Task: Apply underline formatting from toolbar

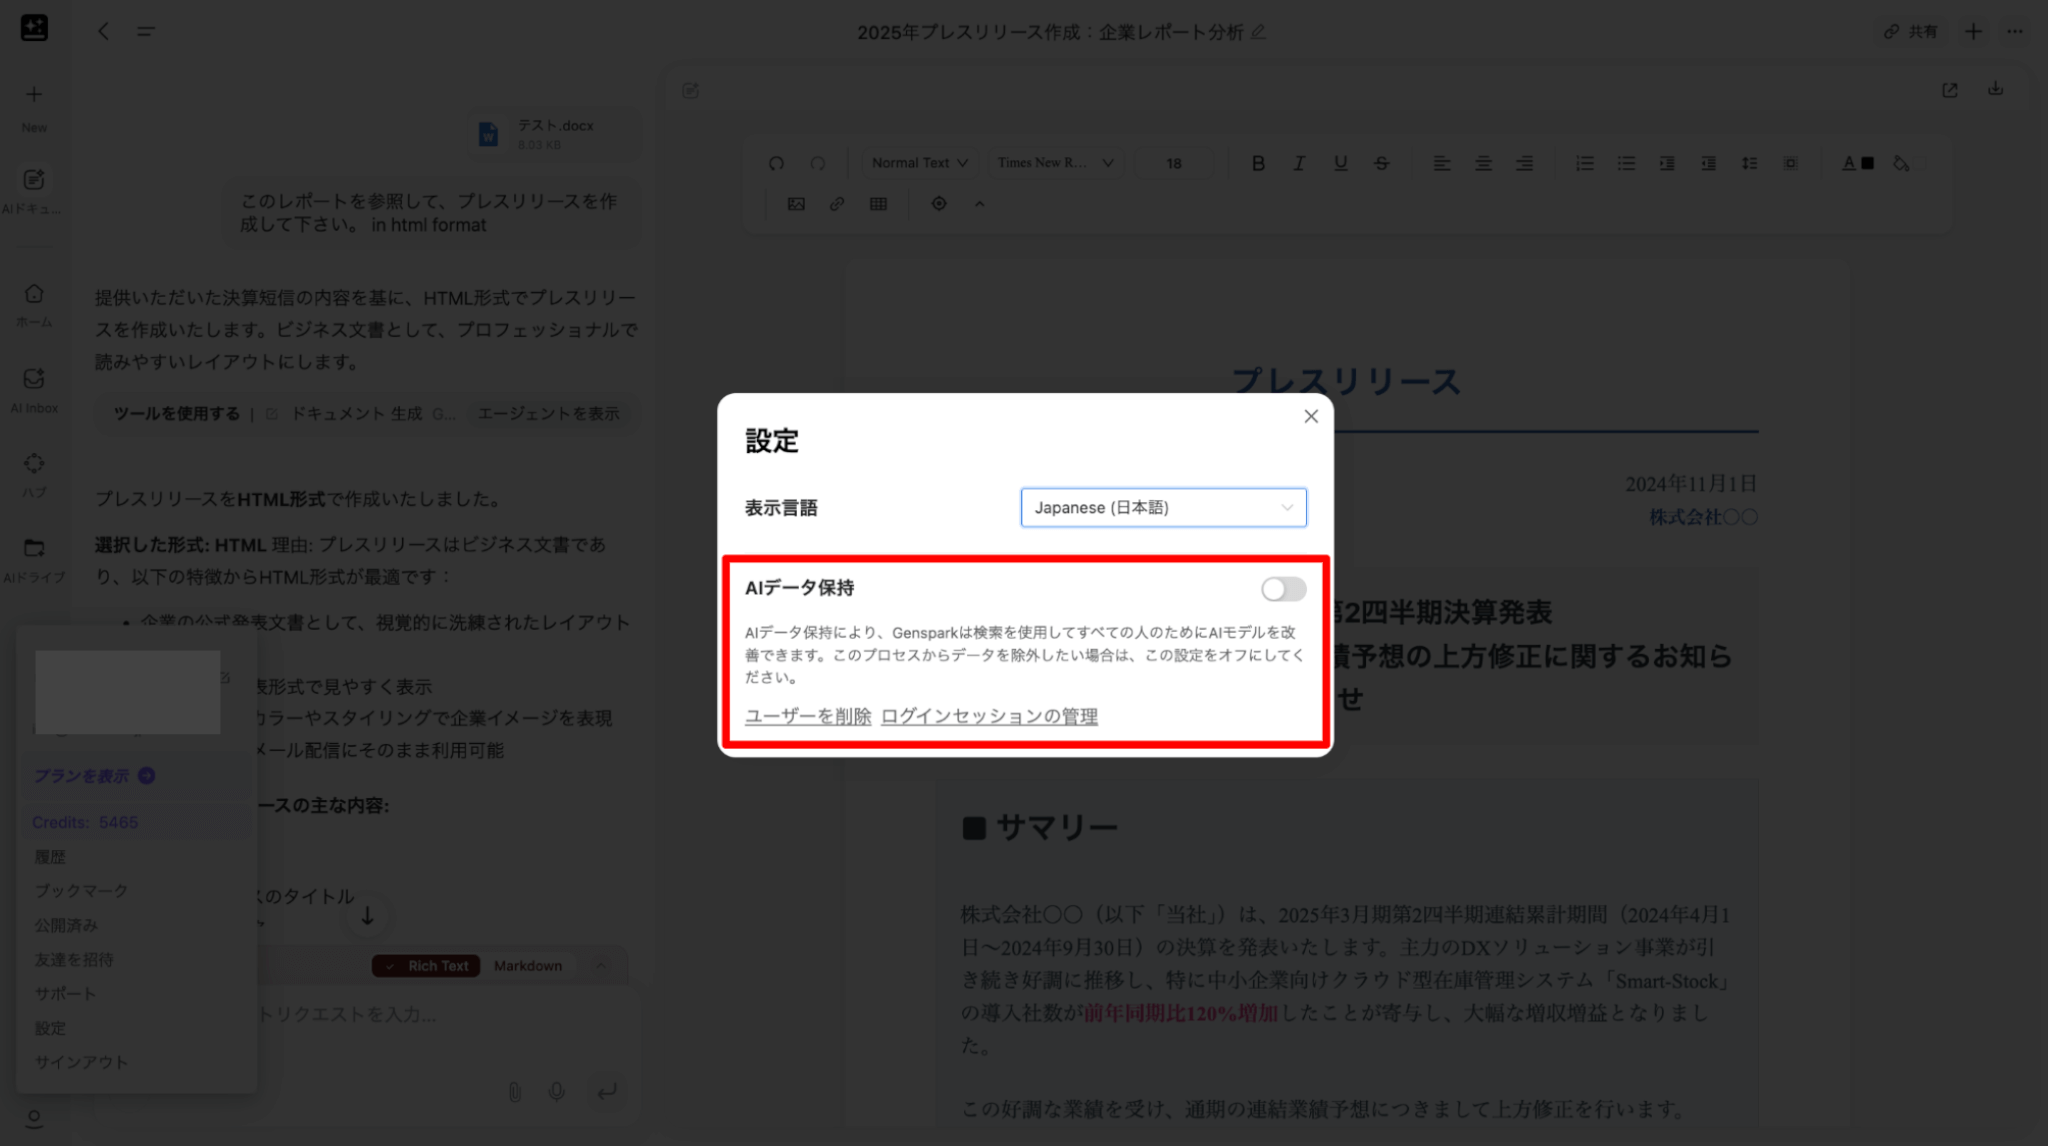Action: [1340, 163]
